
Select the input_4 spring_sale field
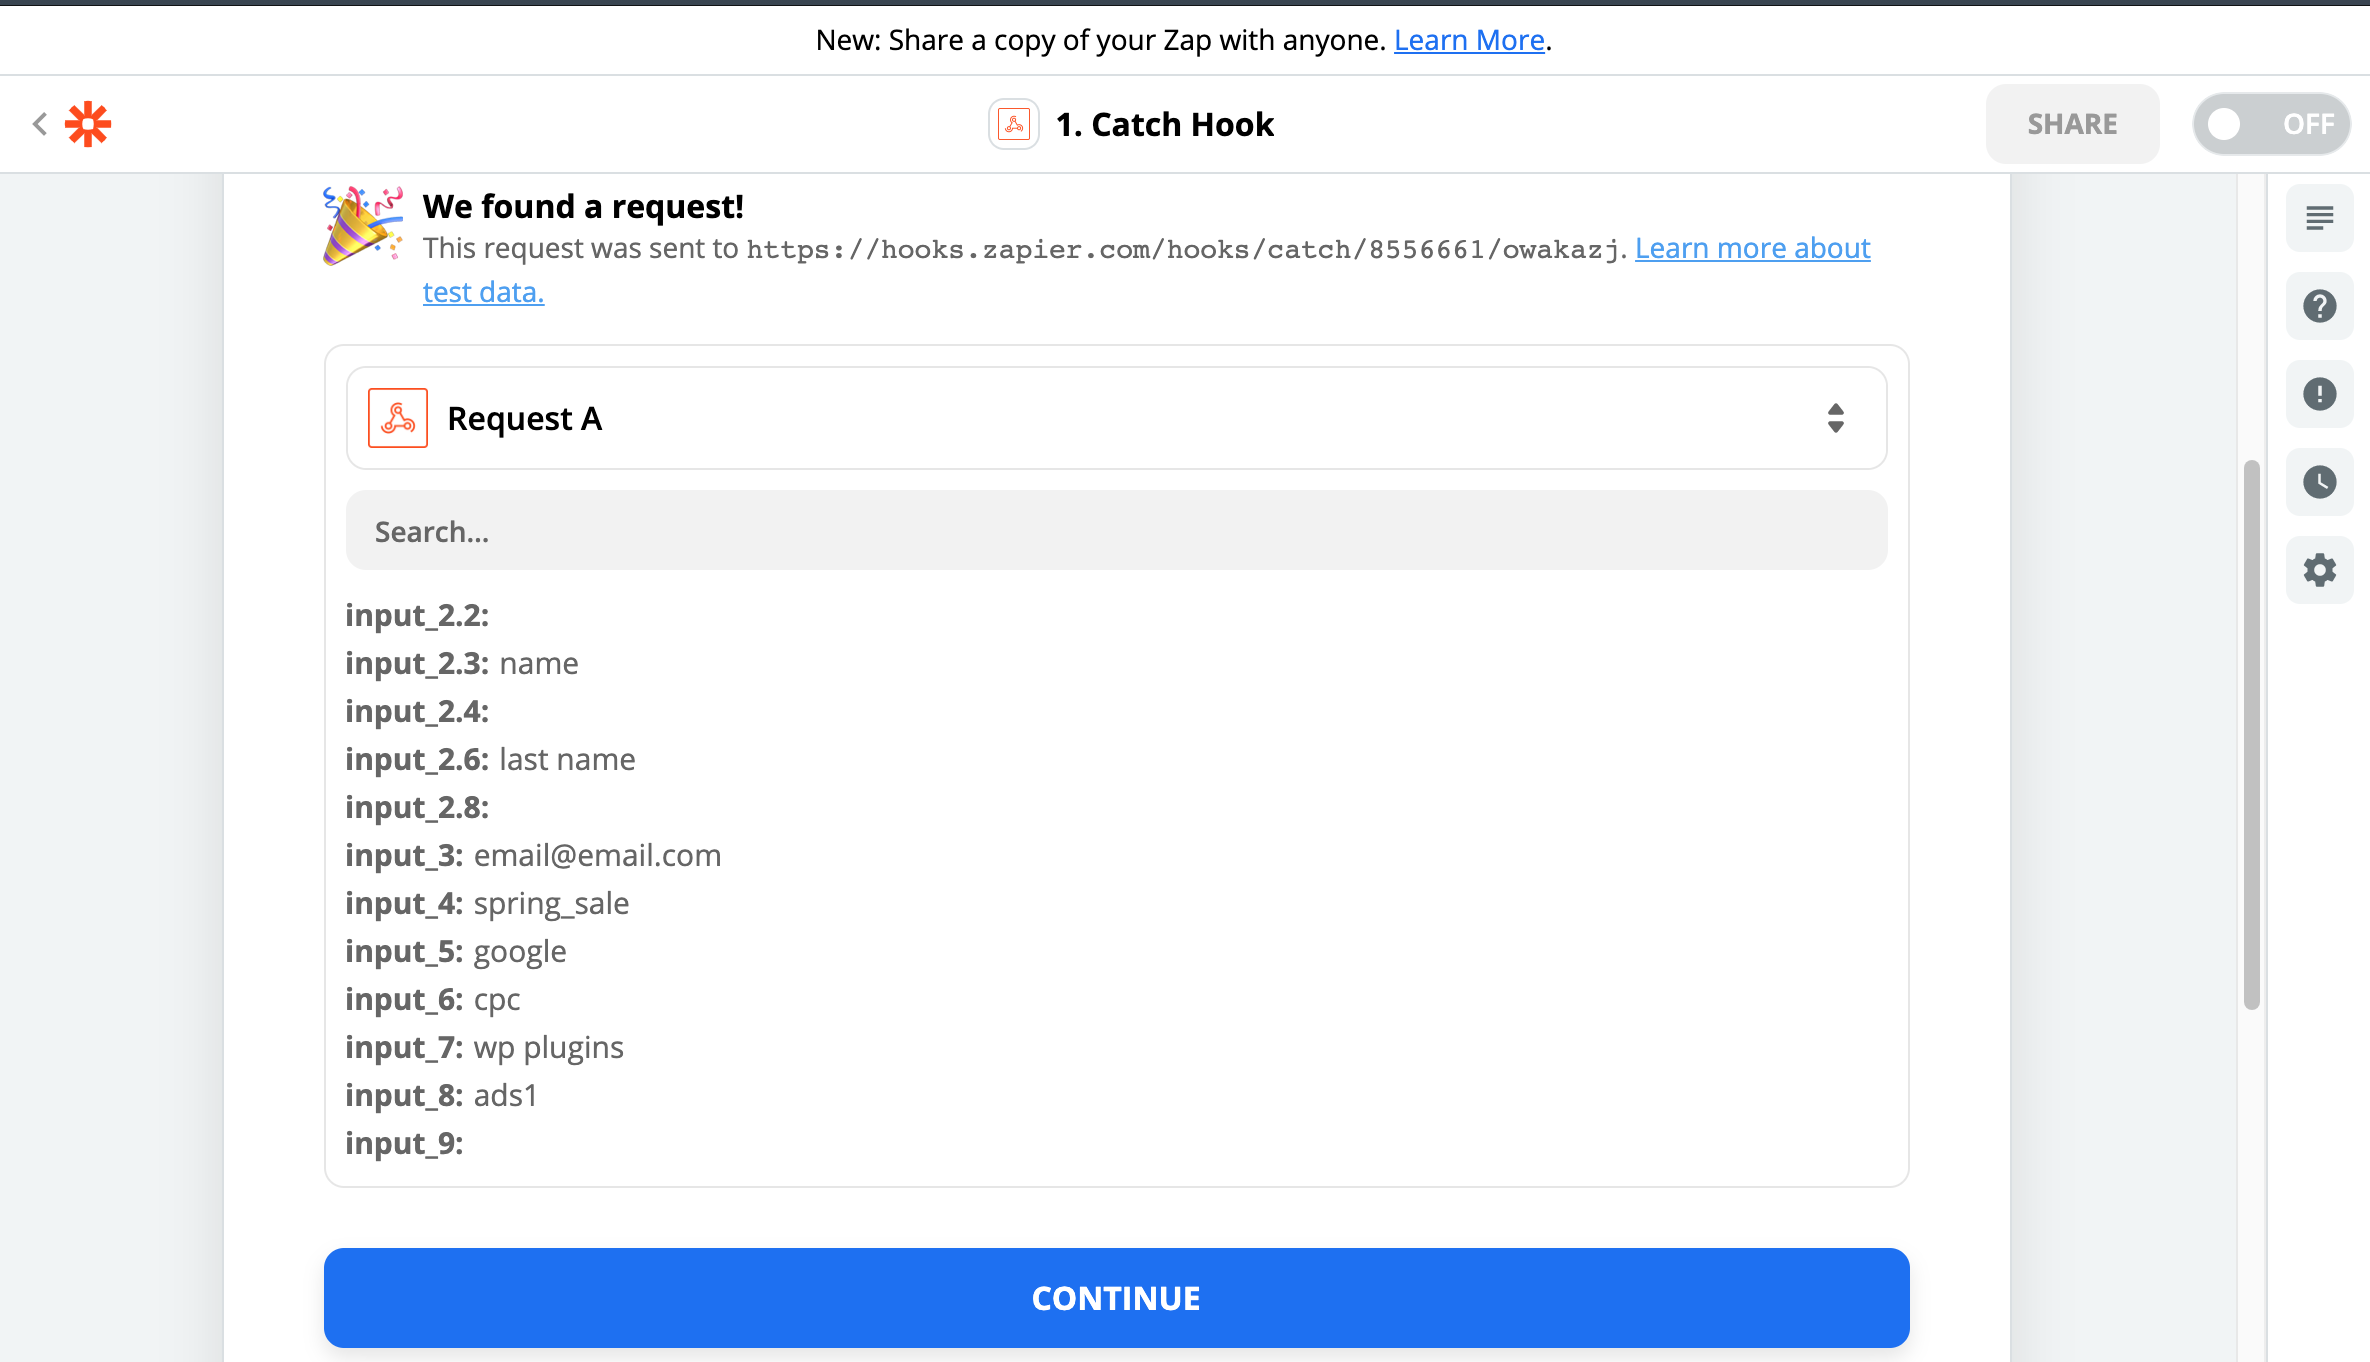point(487,903)
